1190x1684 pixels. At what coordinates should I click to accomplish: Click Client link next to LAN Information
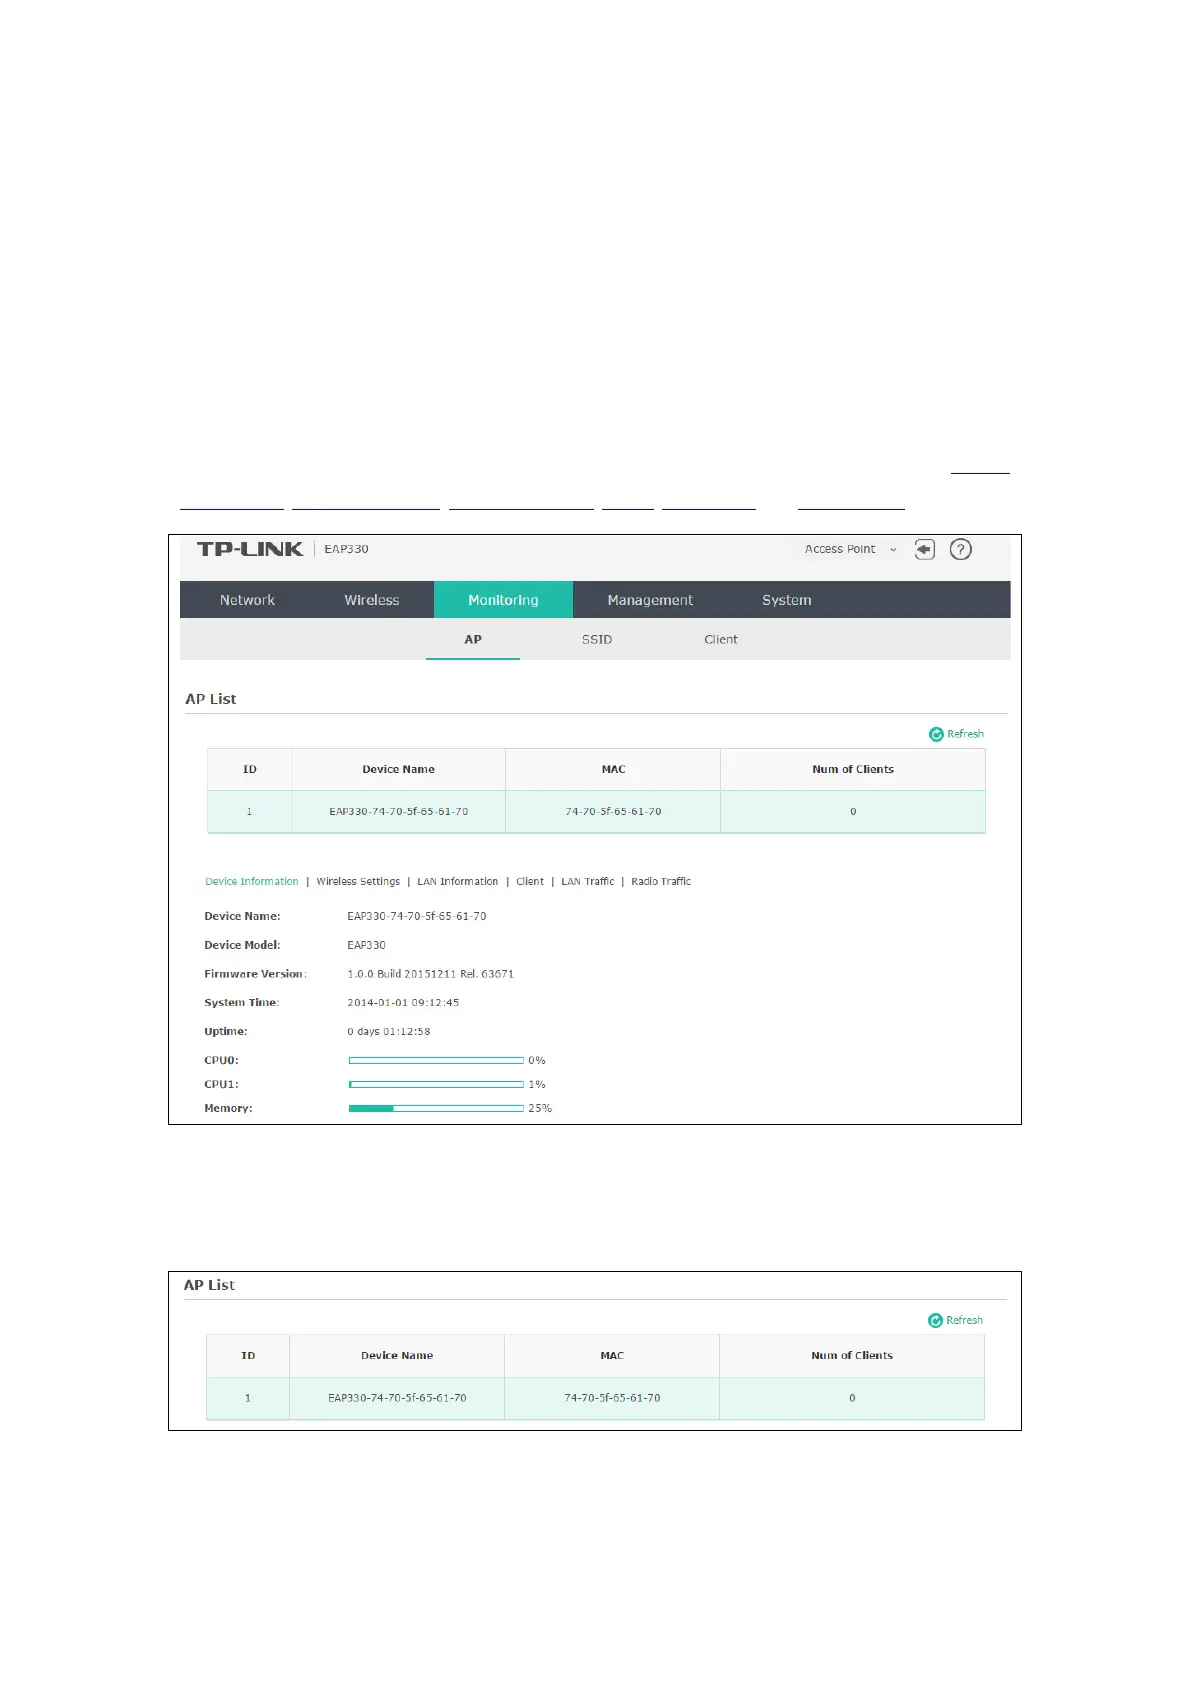[x=530, y=881]
